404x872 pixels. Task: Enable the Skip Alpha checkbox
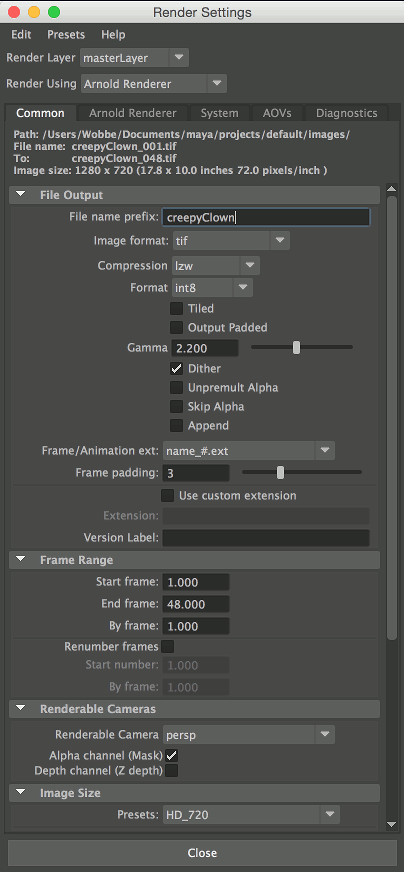176,407
